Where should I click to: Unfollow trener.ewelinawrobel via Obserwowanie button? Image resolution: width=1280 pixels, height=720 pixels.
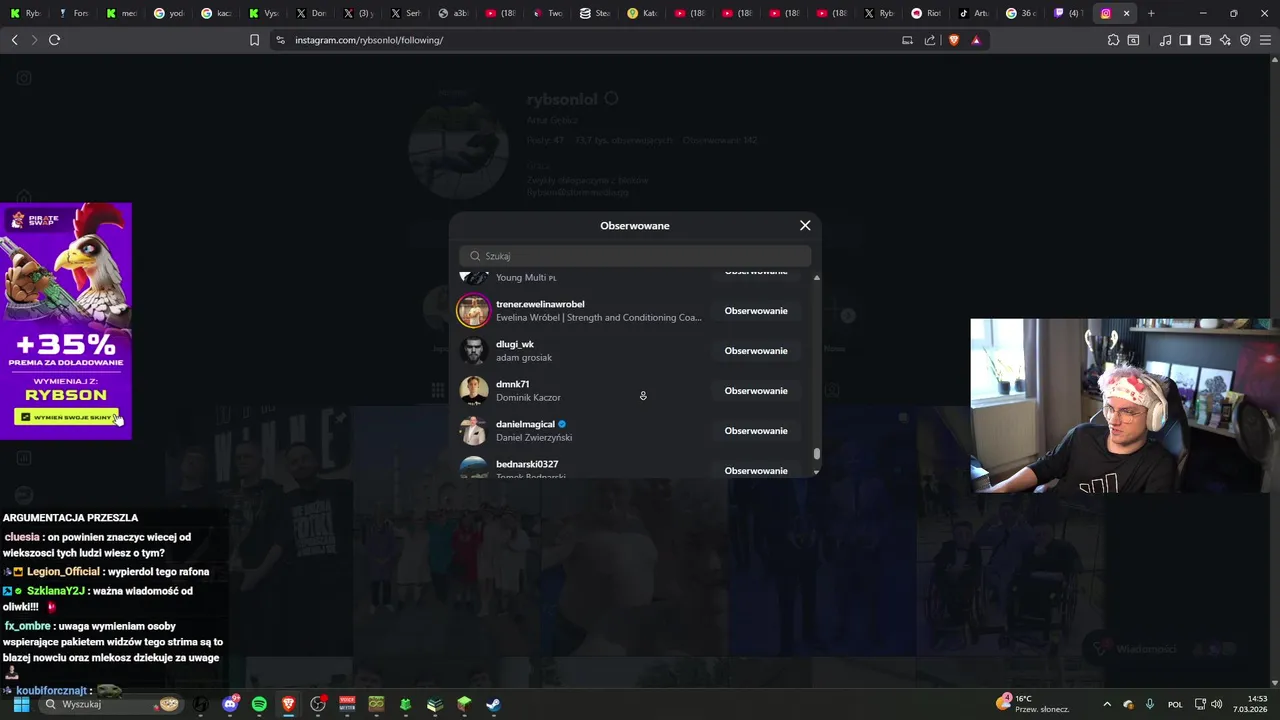tap(756, 311)
